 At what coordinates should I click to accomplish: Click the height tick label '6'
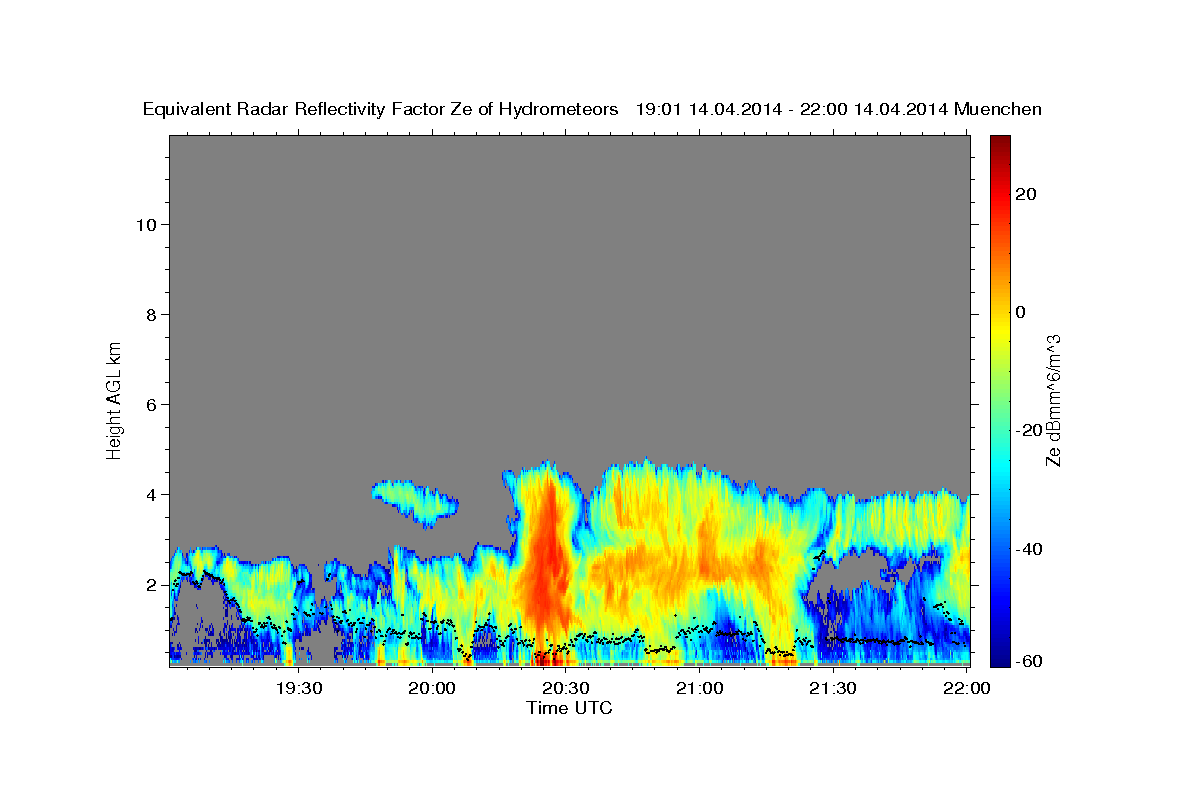[152, 404]
